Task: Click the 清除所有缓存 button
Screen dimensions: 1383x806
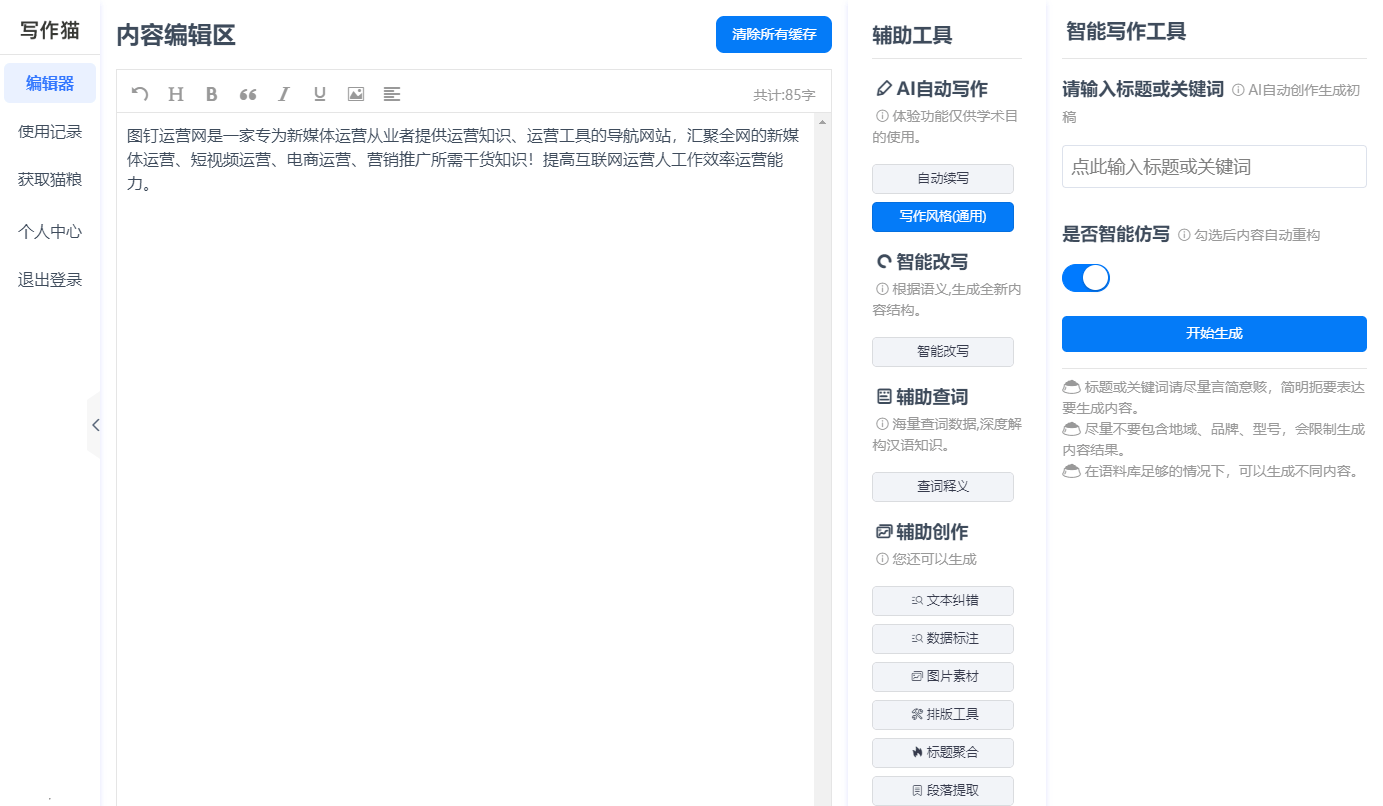Action: point(773,34)
